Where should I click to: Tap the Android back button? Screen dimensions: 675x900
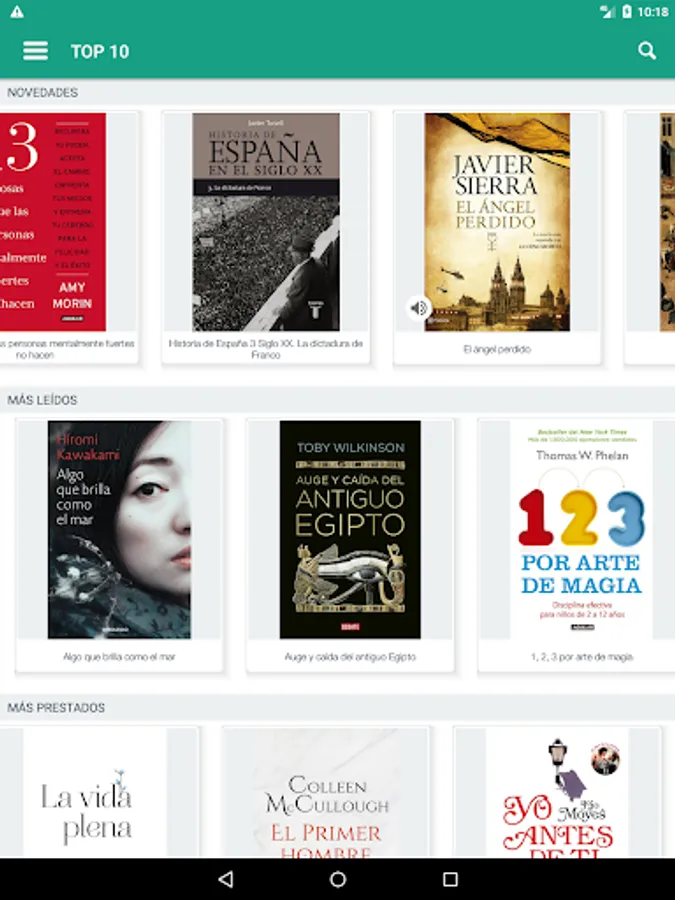(226, 879)
